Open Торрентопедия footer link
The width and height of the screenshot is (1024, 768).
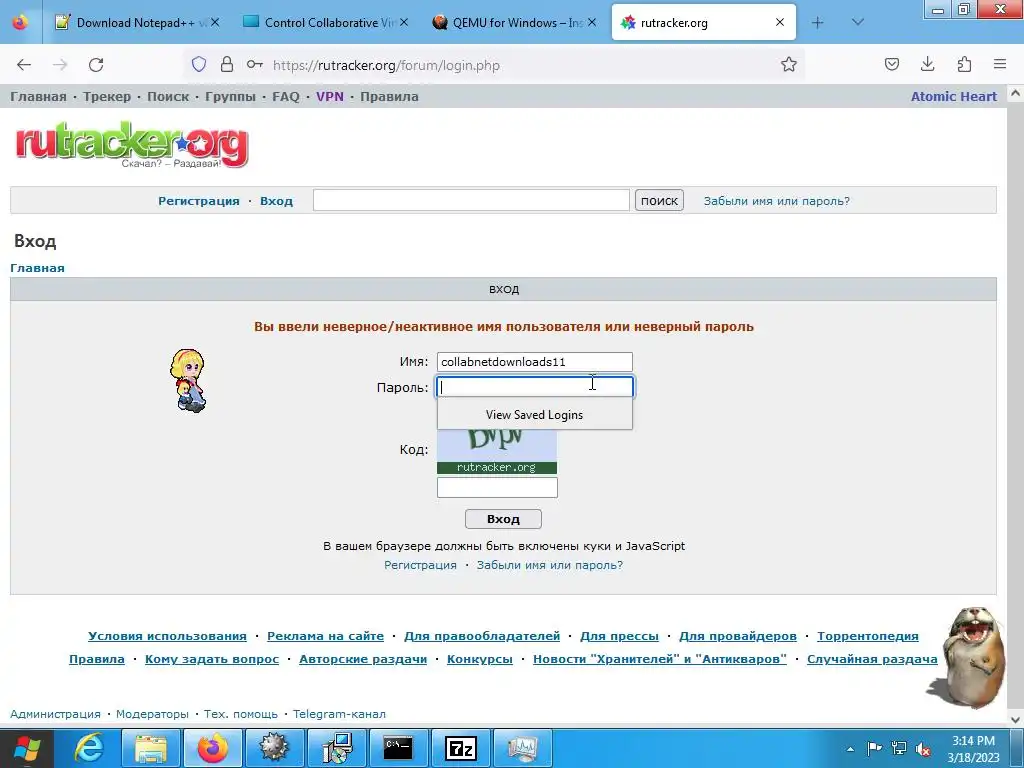point(867,636)
